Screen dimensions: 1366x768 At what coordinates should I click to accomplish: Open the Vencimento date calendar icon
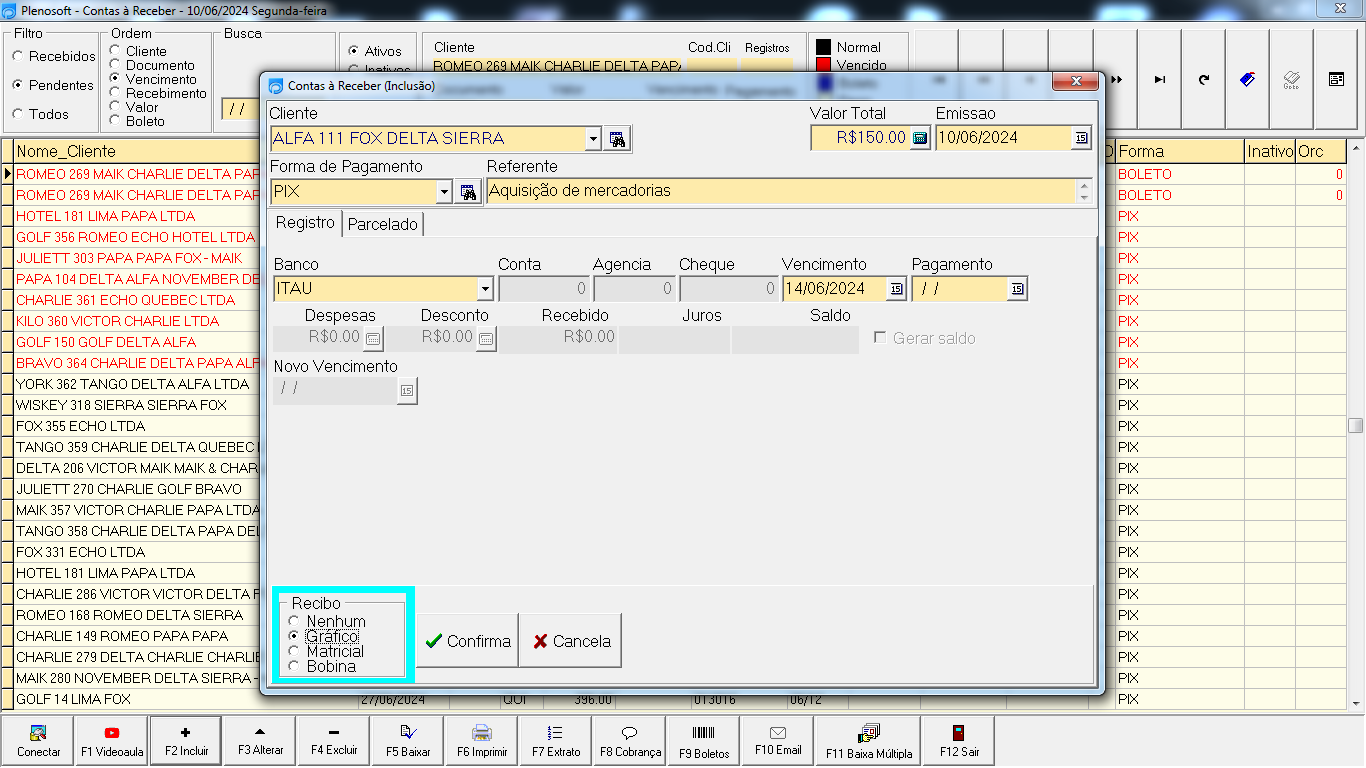pyautogui.click(x=897, y=289)
